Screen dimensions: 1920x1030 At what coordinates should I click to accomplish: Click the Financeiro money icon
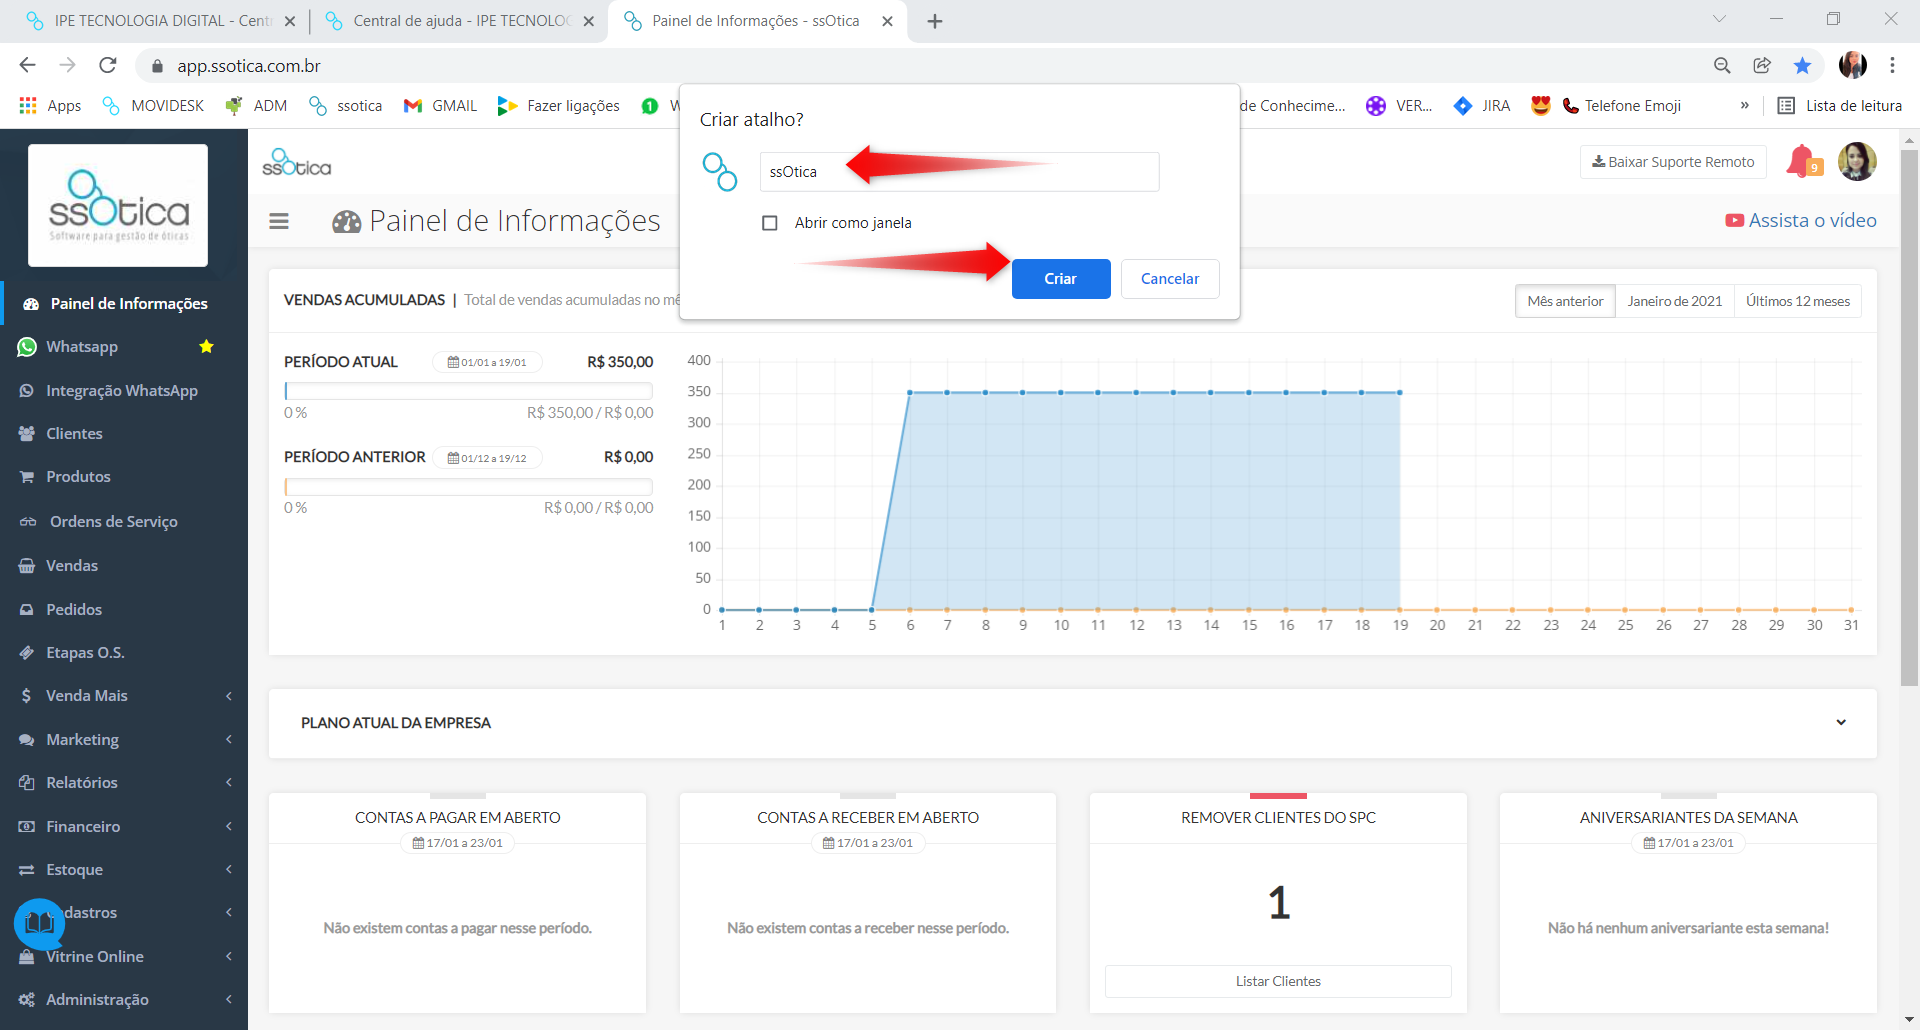click(x=27, y=827)
